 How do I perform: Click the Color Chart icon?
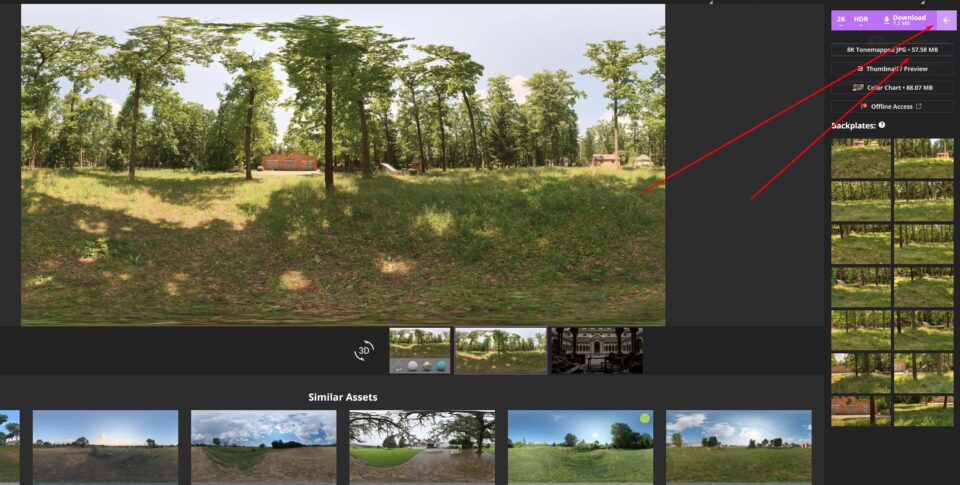[x=858, y=87]
